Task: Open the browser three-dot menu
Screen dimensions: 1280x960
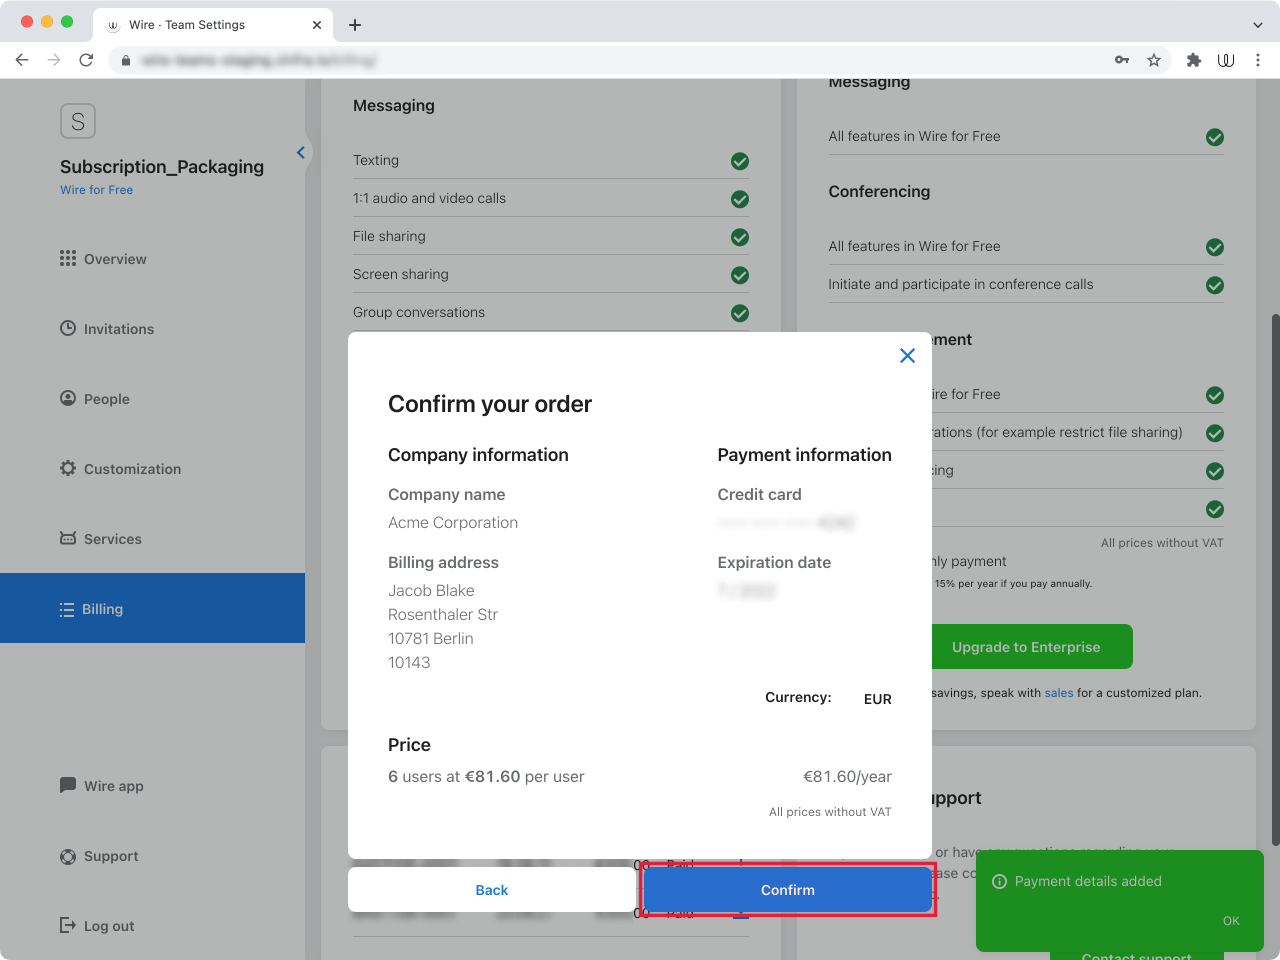Action: point(1258,60)
